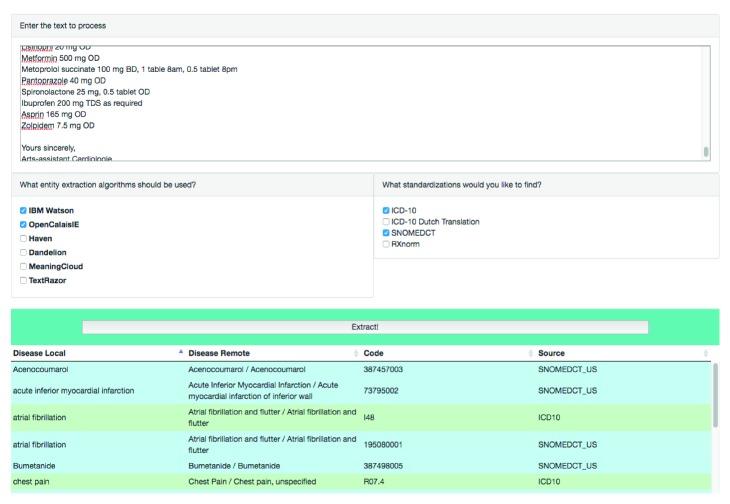
Task: Select the Bumetanide table row
Action: [x=360, y=466]
